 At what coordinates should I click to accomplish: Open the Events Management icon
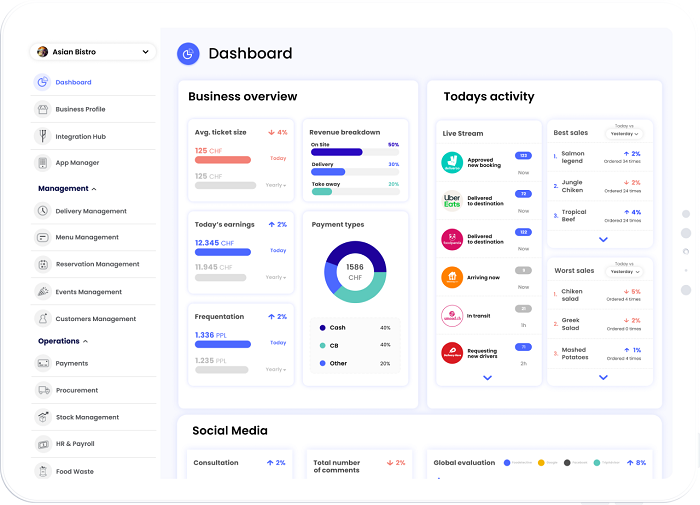(43, 292)
